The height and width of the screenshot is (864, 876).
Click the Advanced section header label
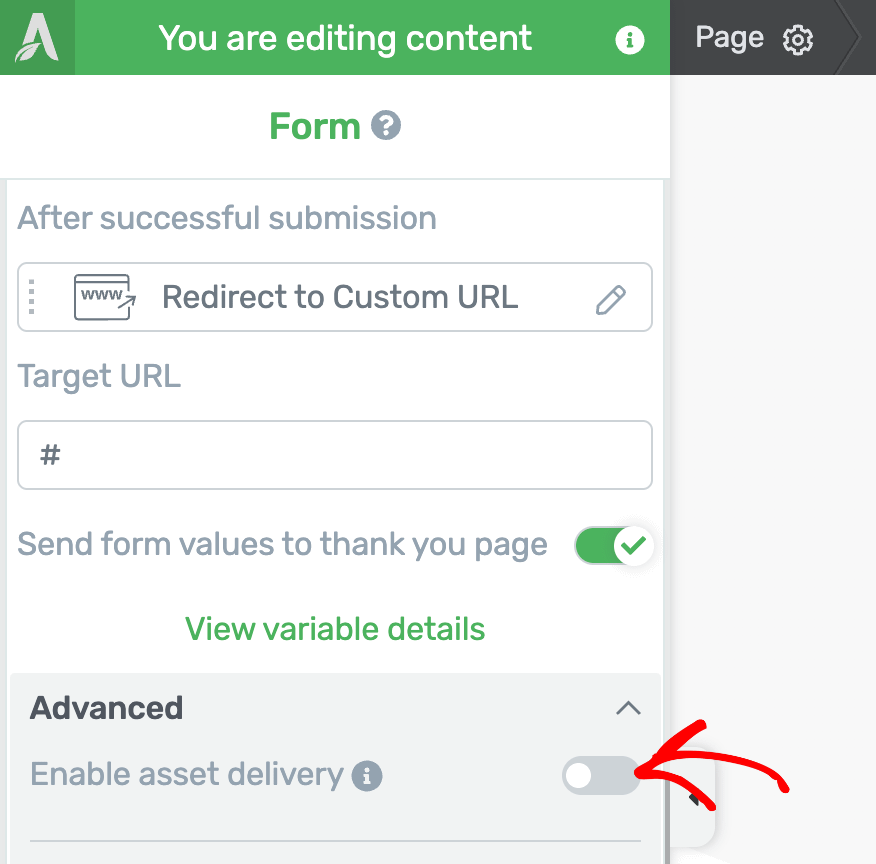pos(107,708)
